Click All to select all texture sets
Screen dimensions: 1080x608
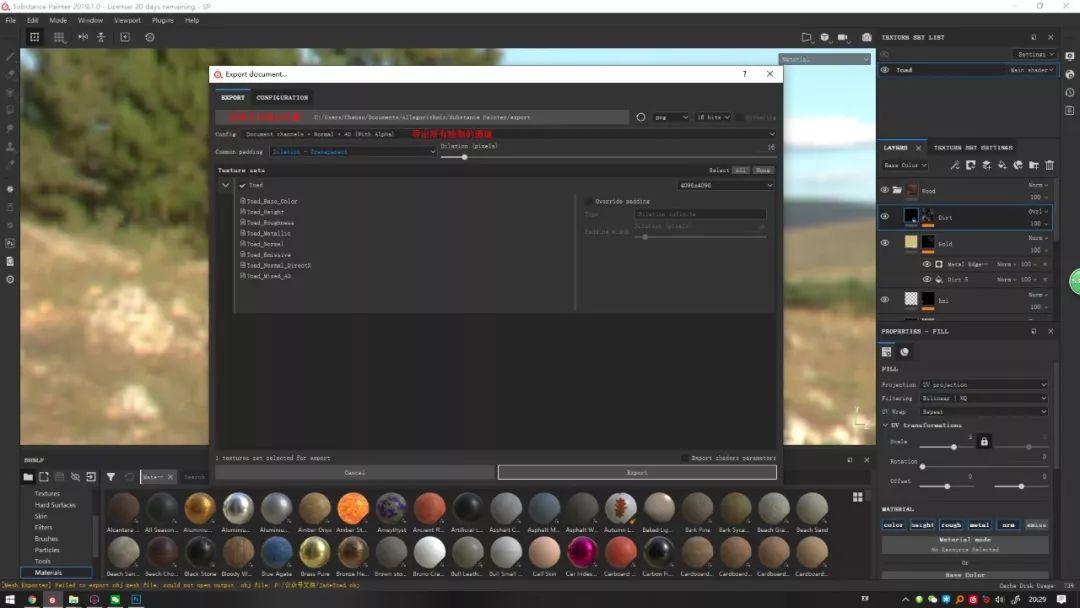click(x=741, y=170)
